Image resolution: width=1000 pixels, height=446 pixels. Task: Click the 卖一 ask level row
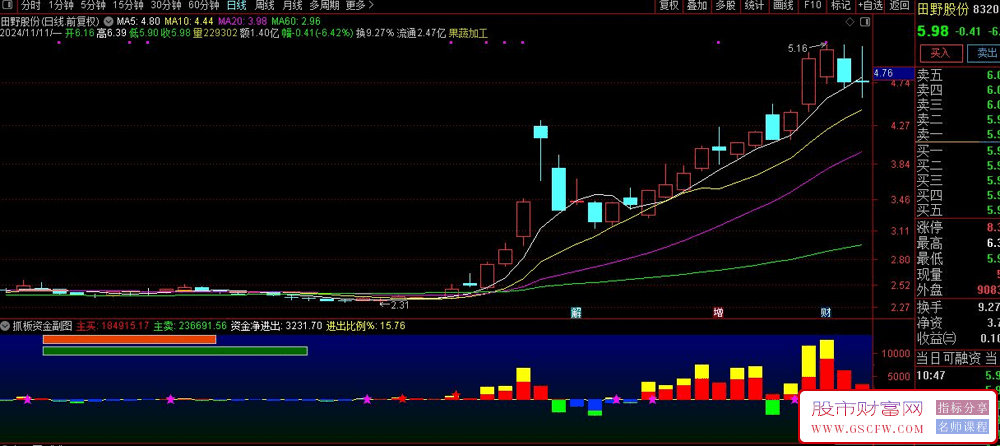pos(958,135)
